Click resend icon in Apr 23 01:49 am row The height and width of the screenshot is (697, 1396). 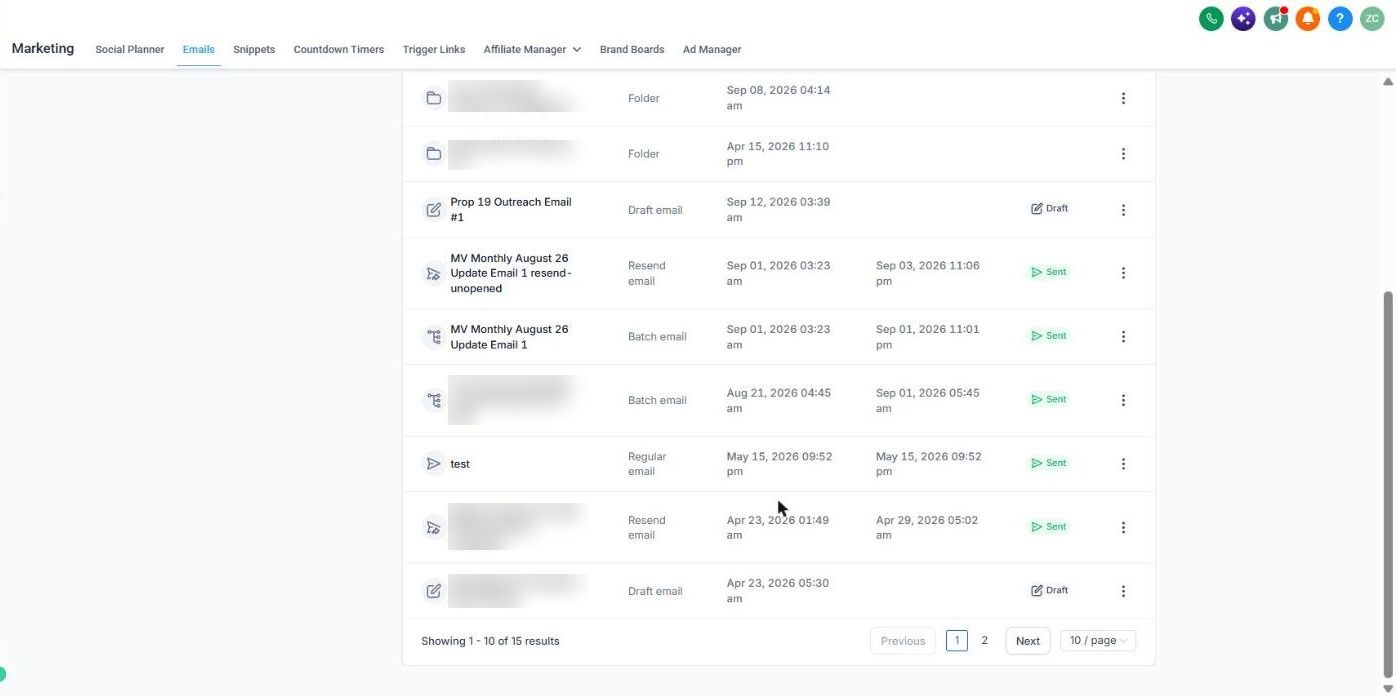(433, 528)
